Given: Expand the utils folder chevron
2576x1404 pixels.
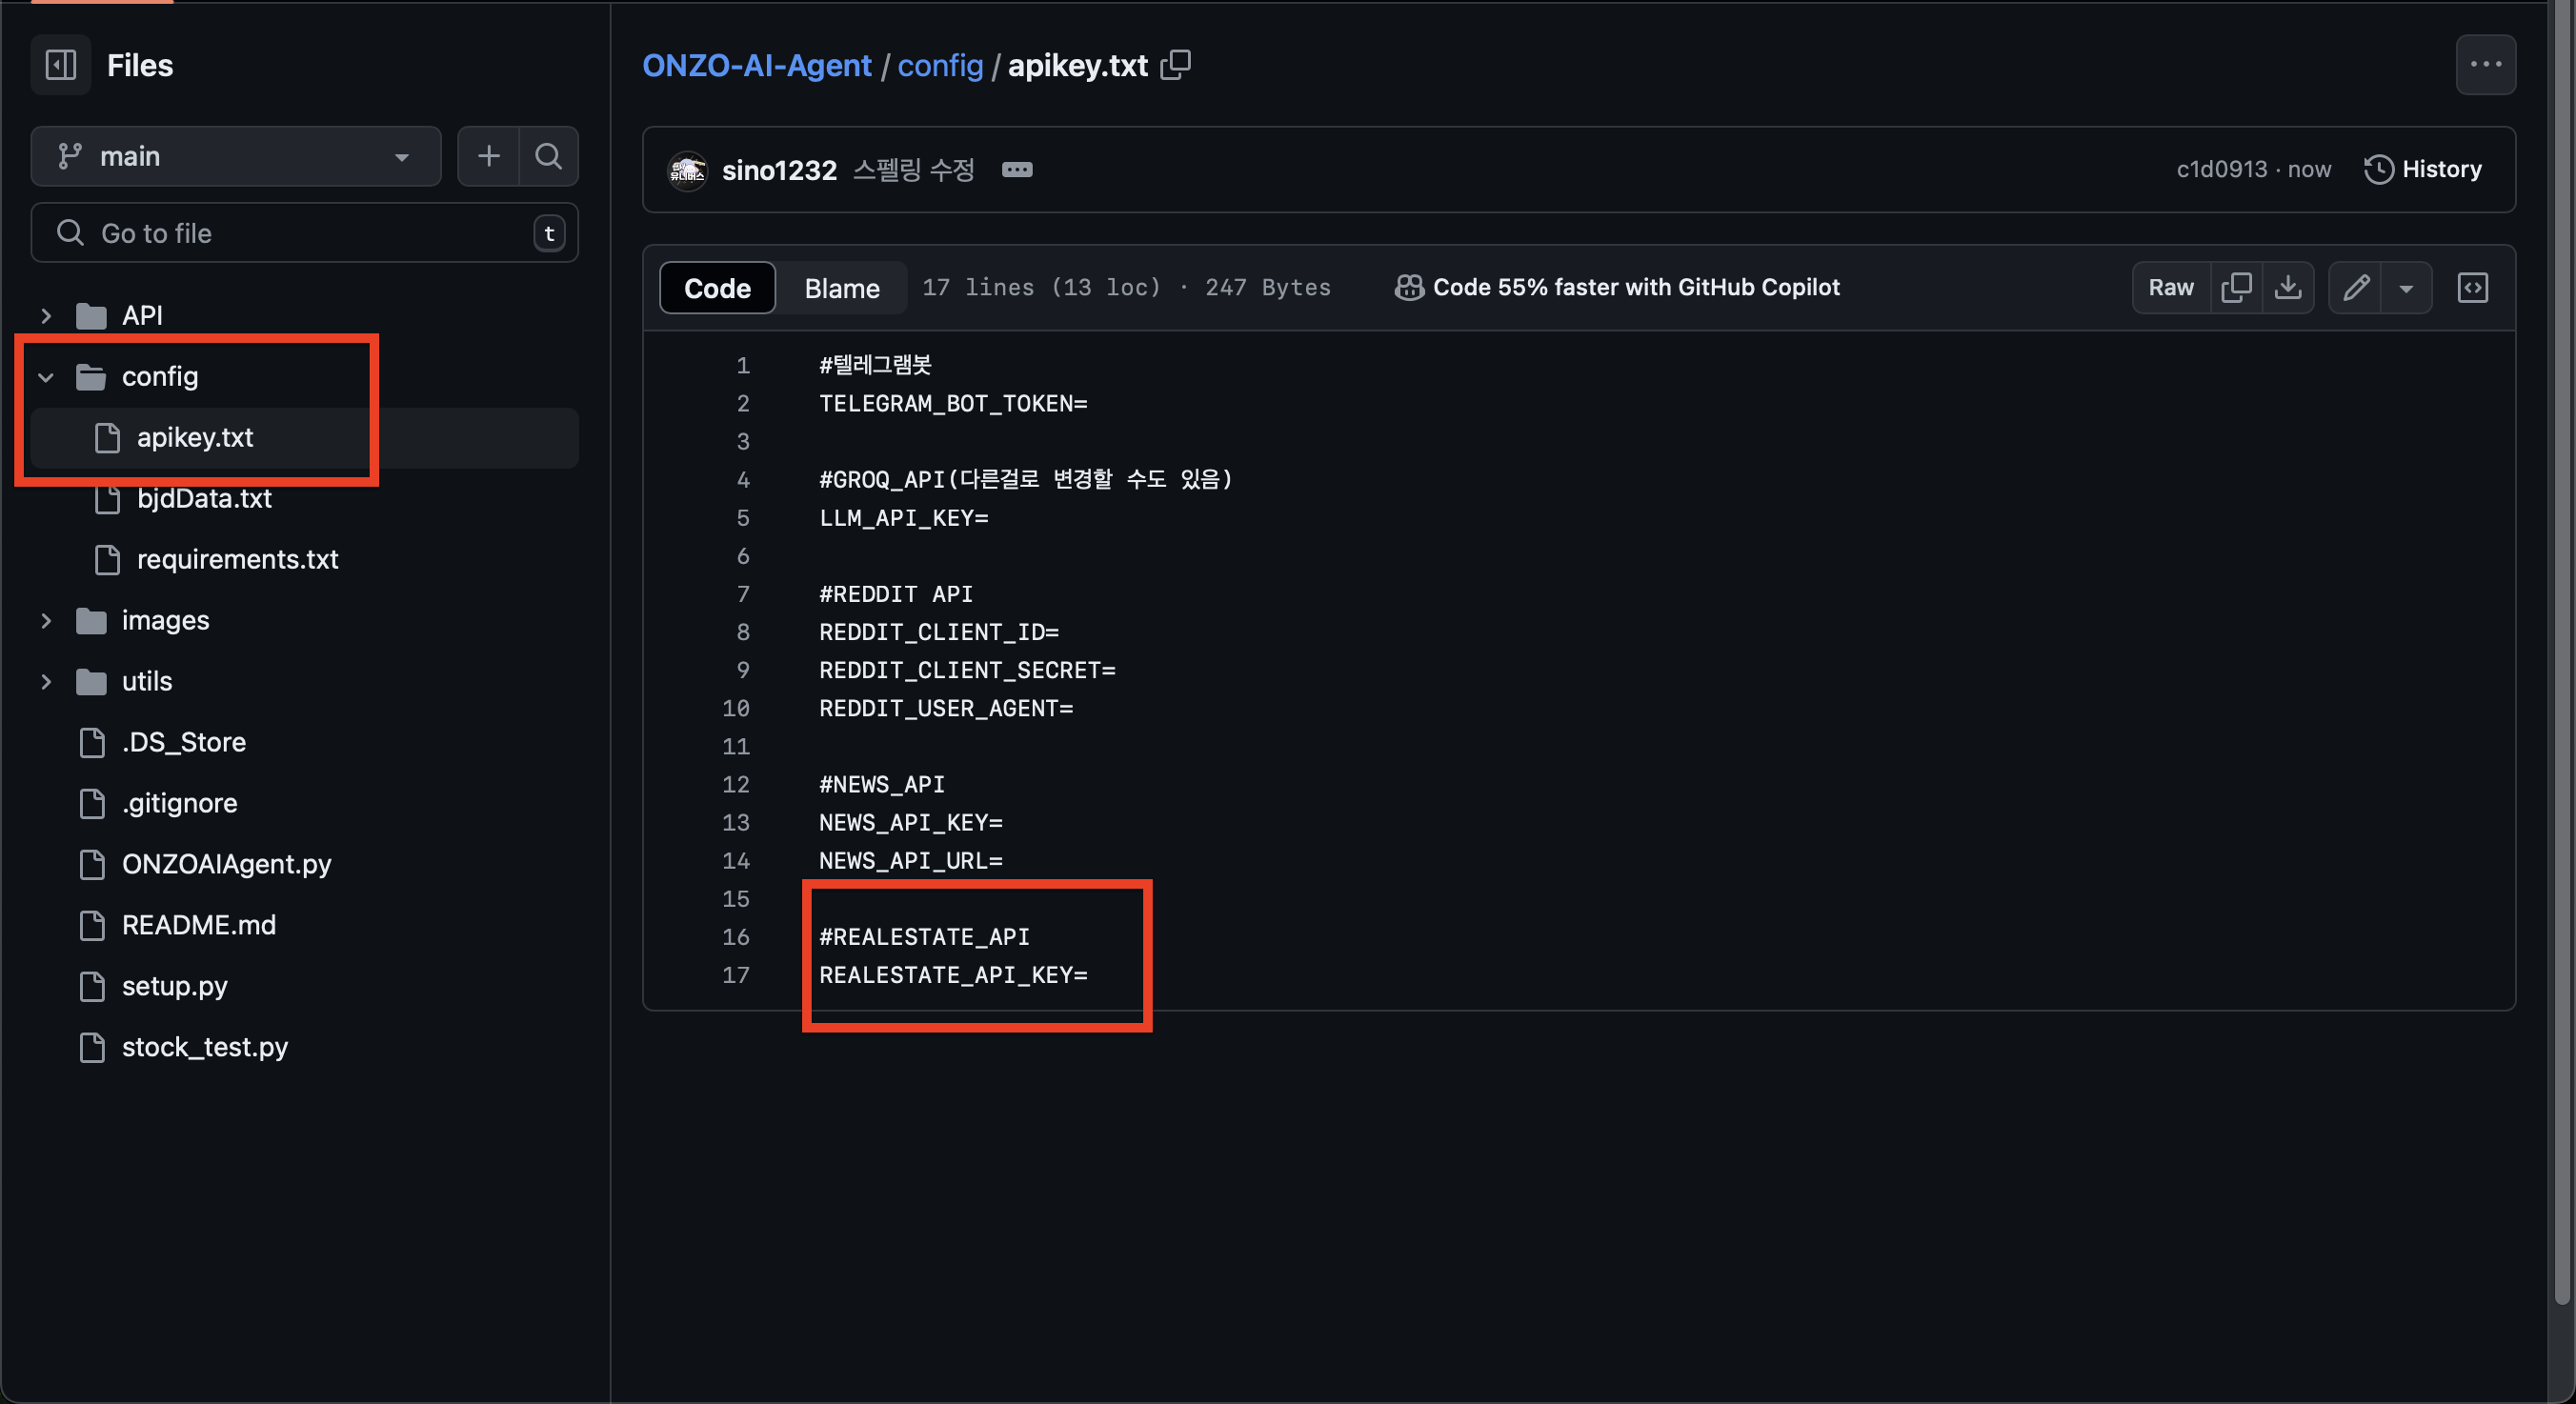Looking at the screenshot, I should [x=46, y=682].
